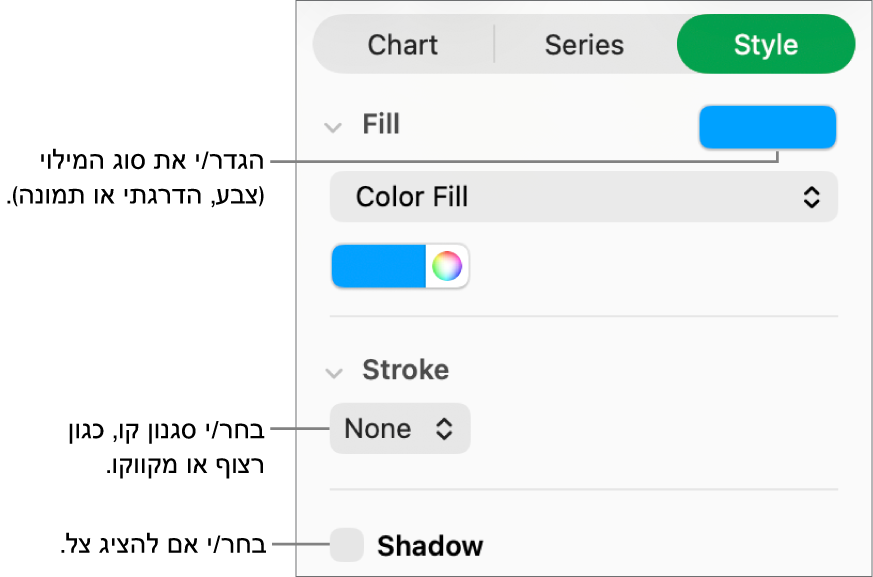Click the Fill section disclosure chevron
This screenshot has height=577, width=873.
pyautogui.click(x=331, y=126)
